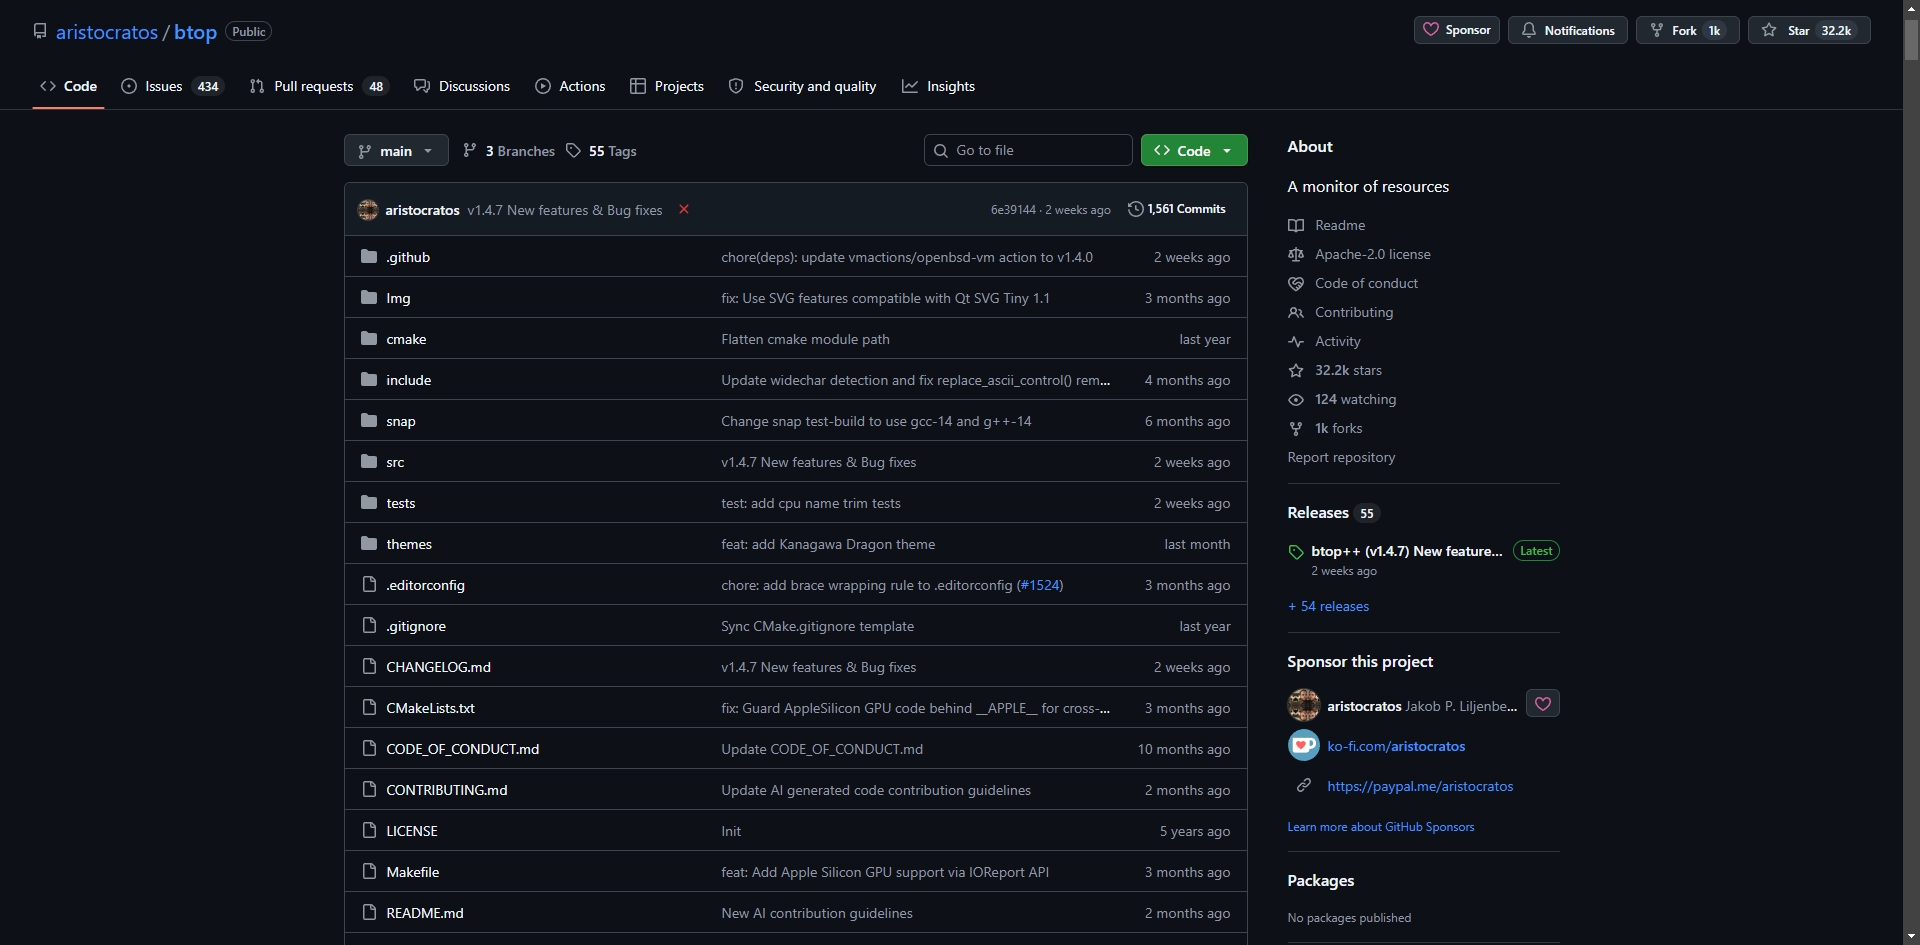Click the fork icon in the Fork button
The width and height of the screenshot is (1920, 945).
tap(1657, 30)
